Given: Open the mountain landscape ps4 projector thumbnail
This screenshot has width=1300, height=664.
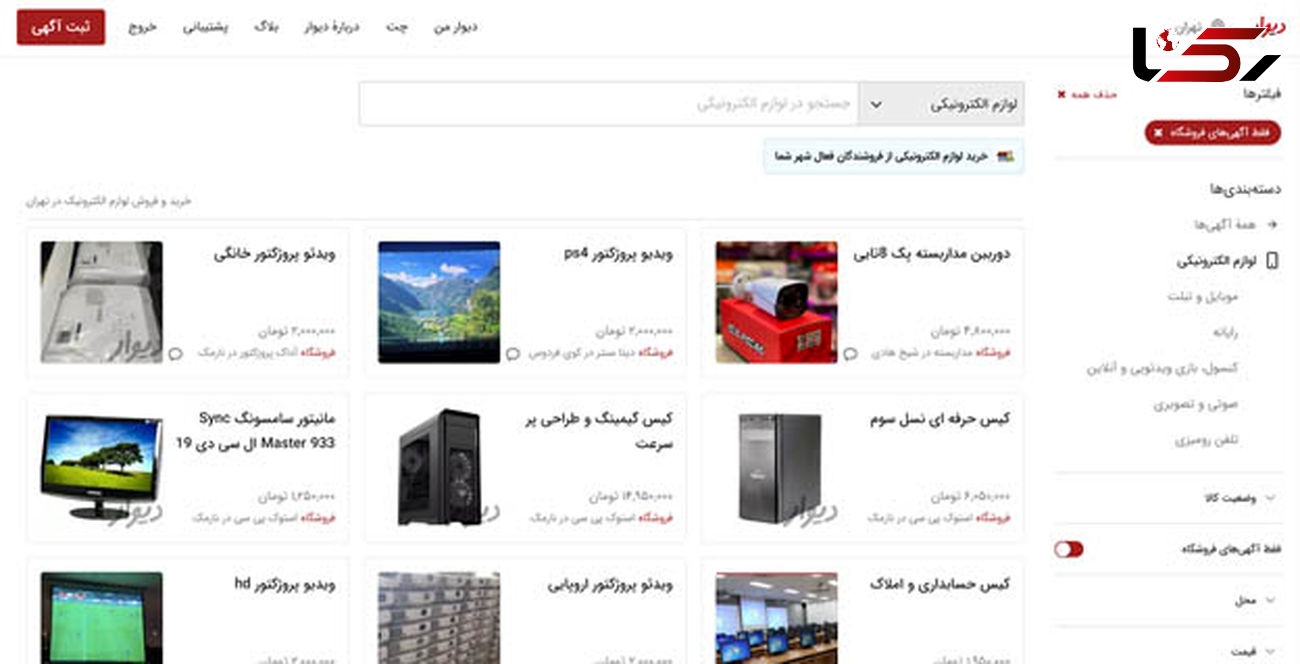Looking at the screenshot, I should pyautogui.click(x=439, y=302).
